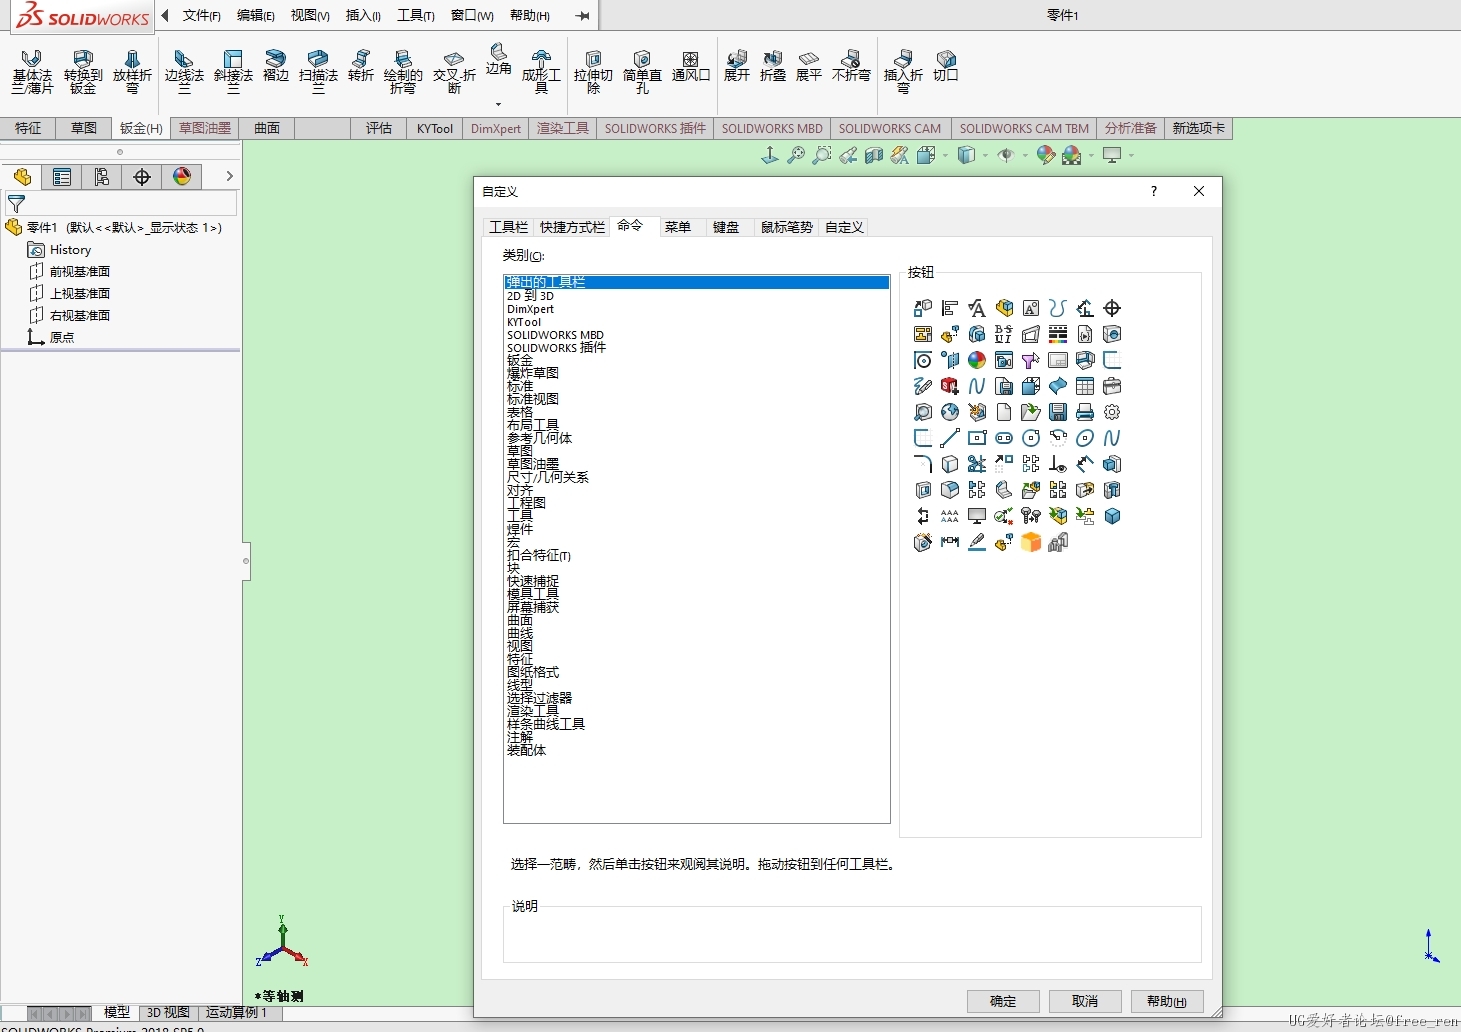1461x1032 pixels.
Task: Switch to the 运动算例 1 bottom tab
Action: [237, 1013]
